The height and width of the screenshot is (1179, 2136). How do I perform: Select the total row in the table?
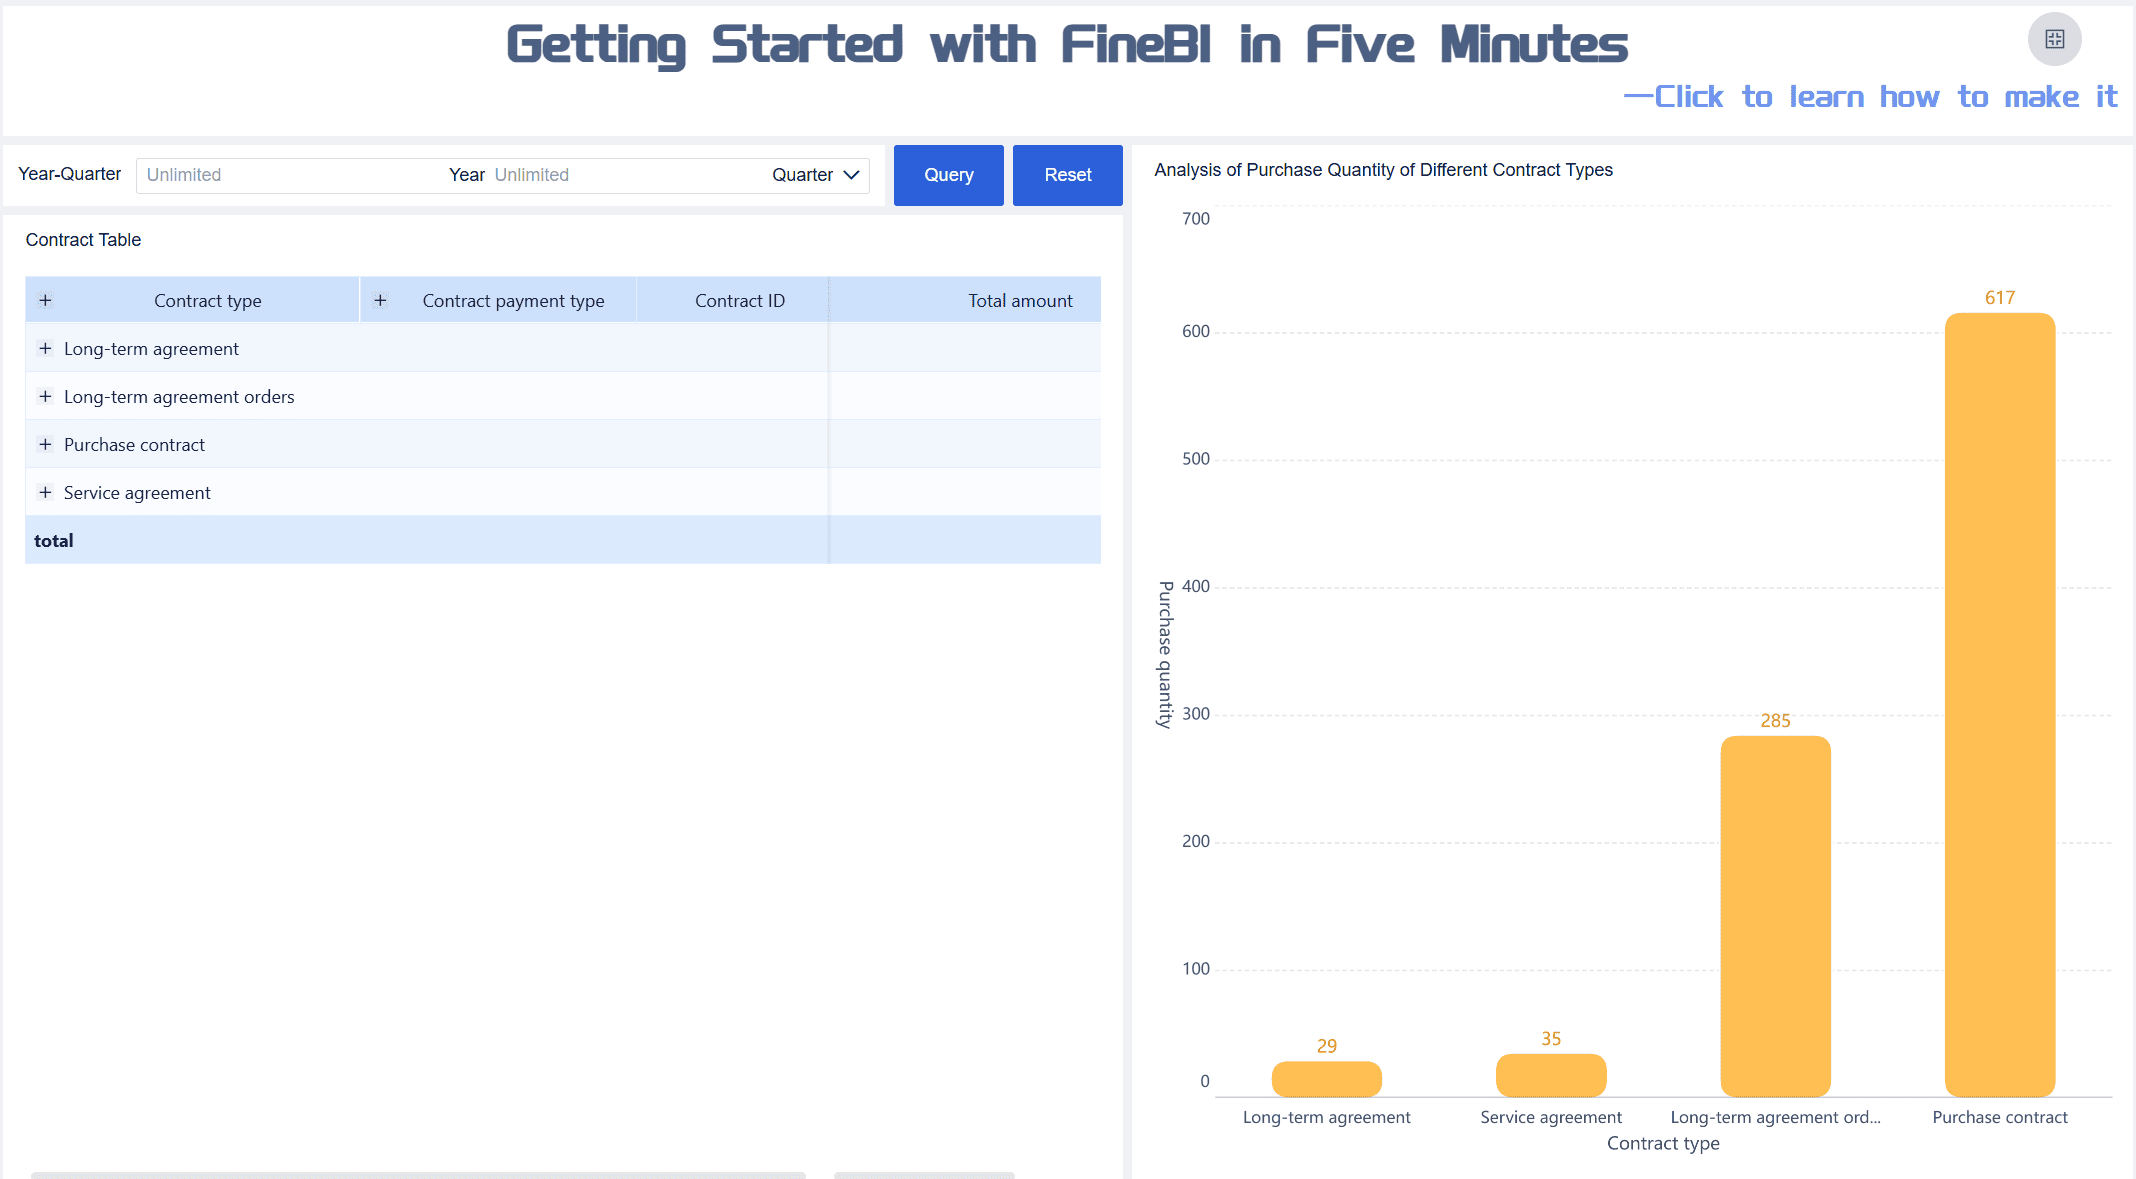tap(563, 540)
